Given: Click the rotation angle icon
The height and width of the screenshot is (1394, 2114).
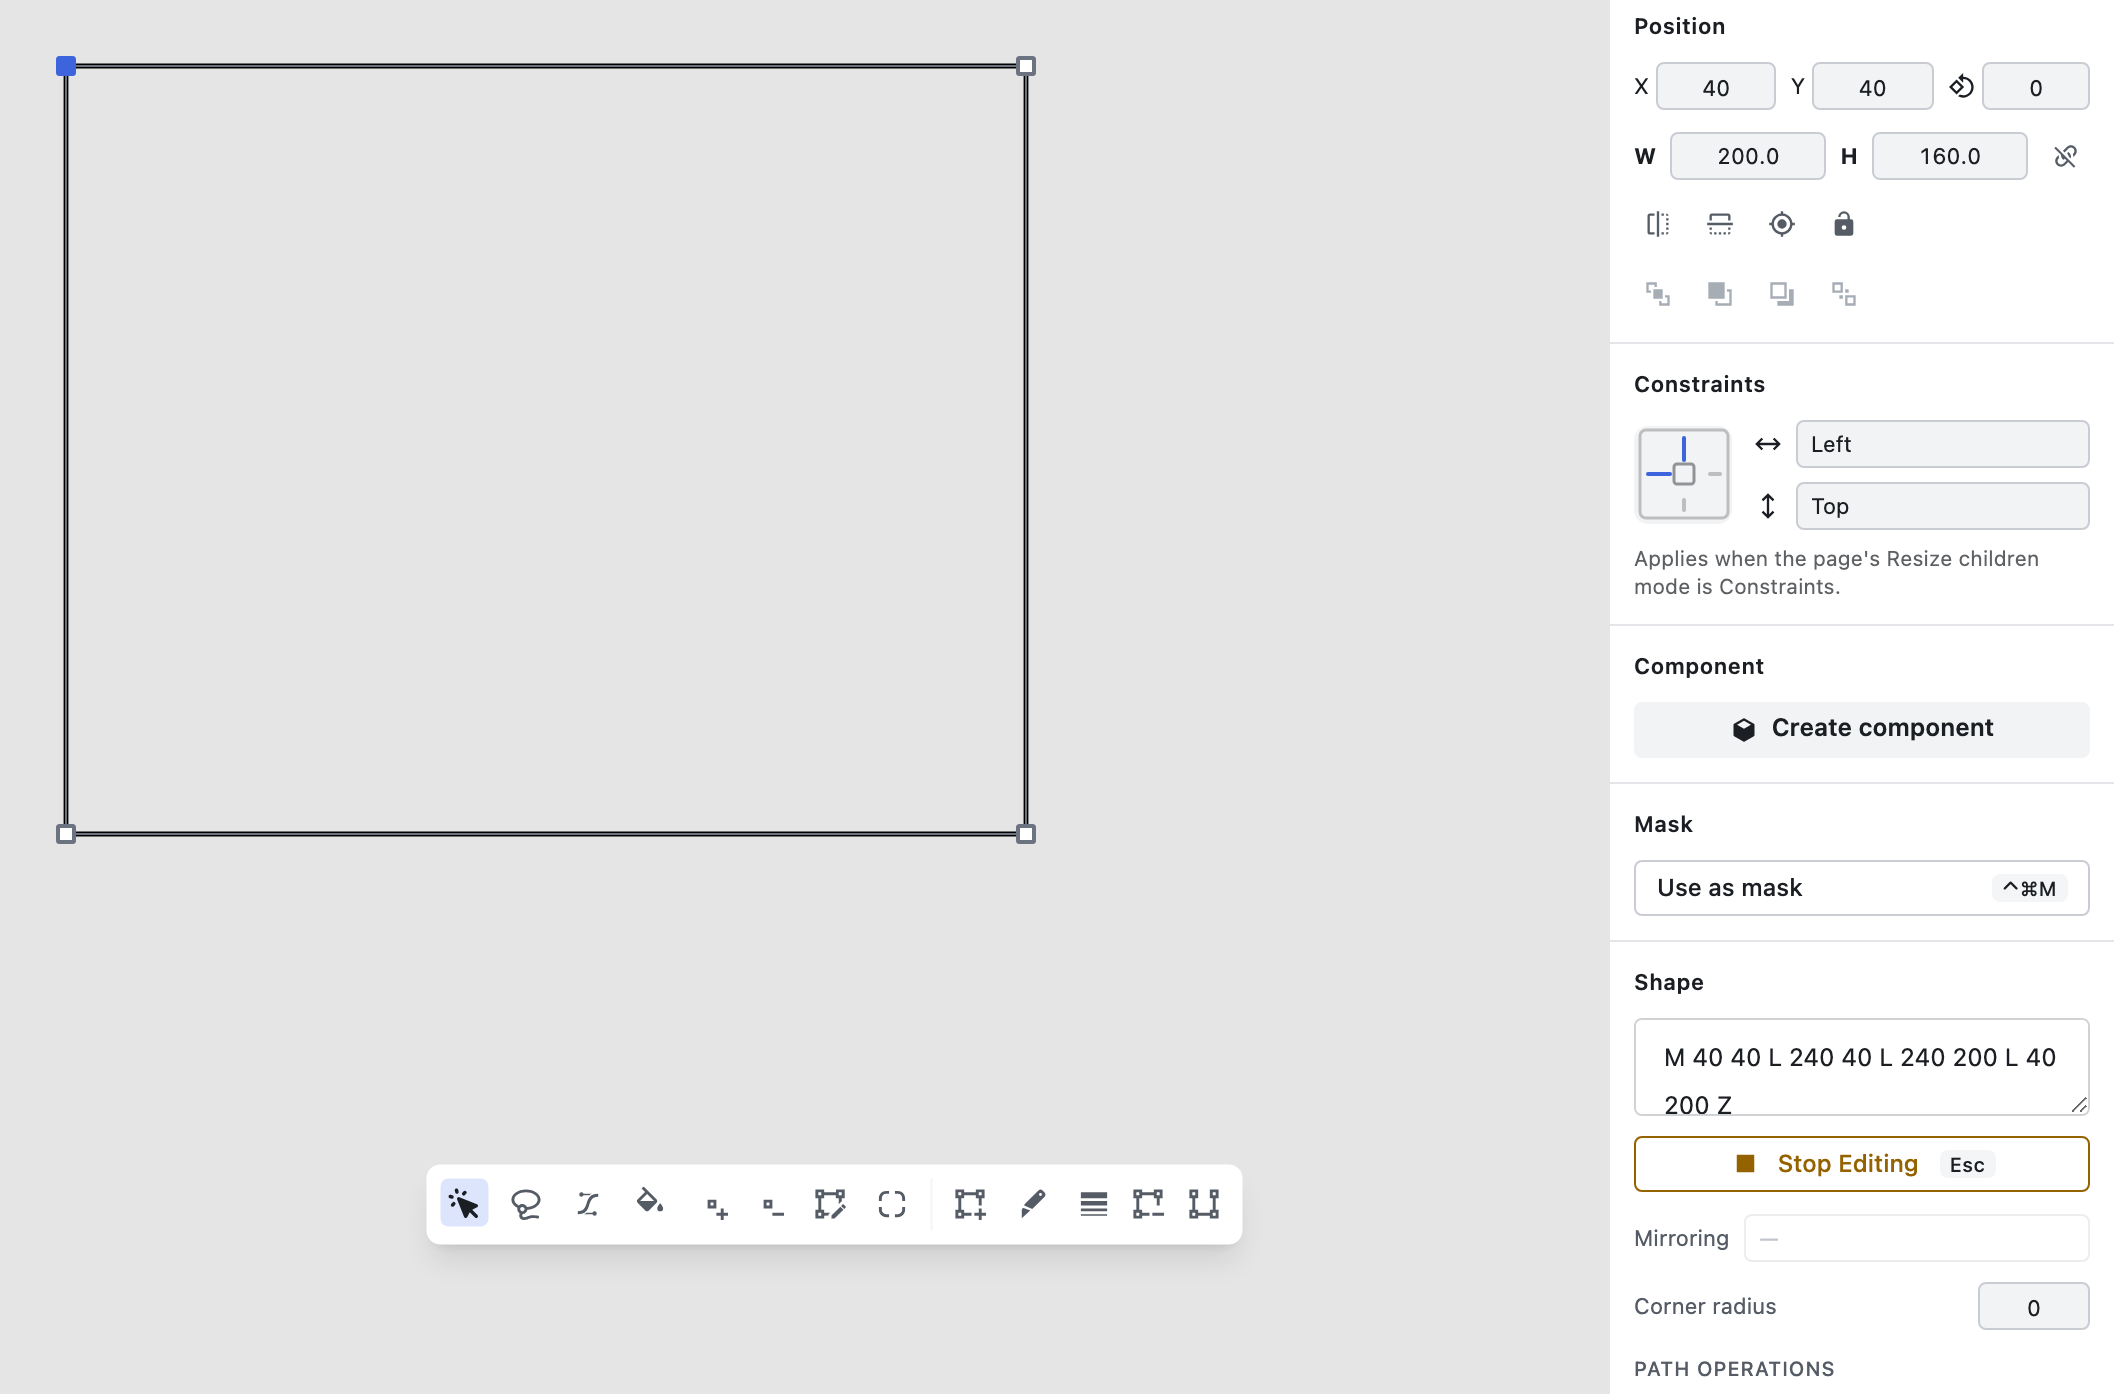Looking at the screenshot, I should tap(1962, 87).
